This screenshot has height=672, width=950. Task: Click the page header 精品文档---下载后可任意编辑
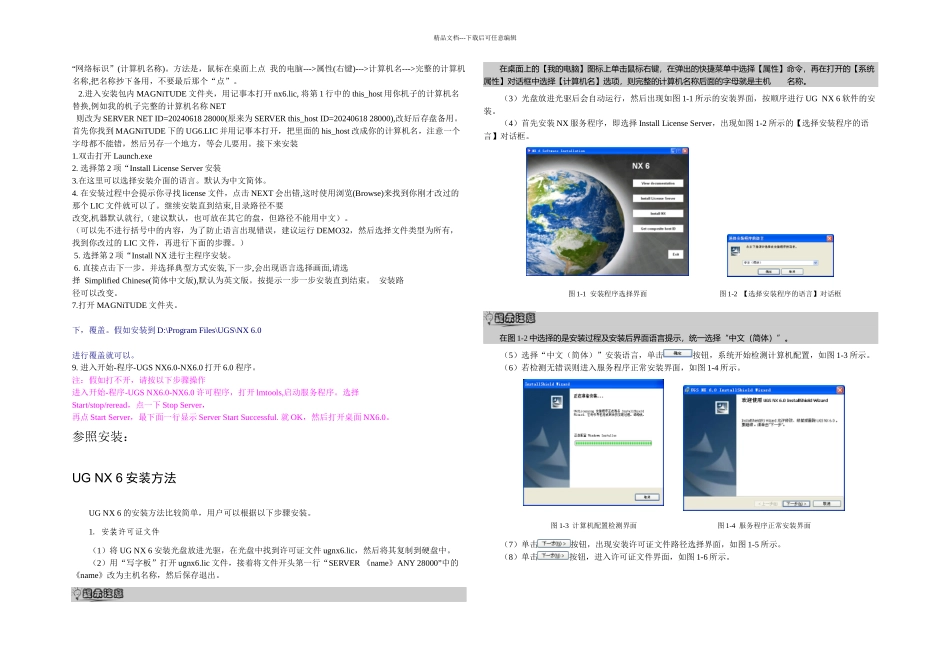[x=475, y=38]
